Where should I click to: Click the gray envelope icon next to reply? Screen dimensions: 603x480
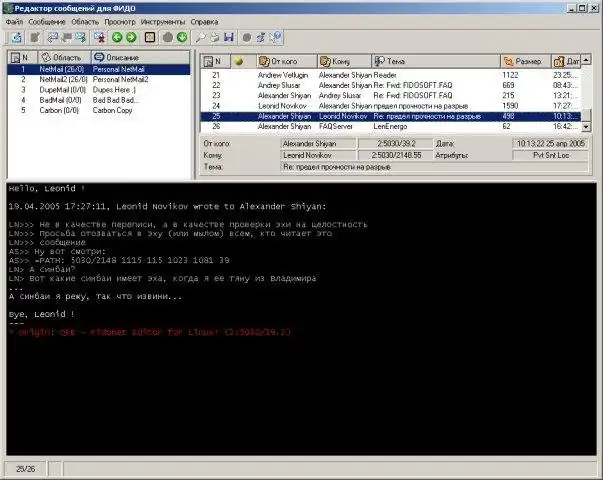click(67, 37)
